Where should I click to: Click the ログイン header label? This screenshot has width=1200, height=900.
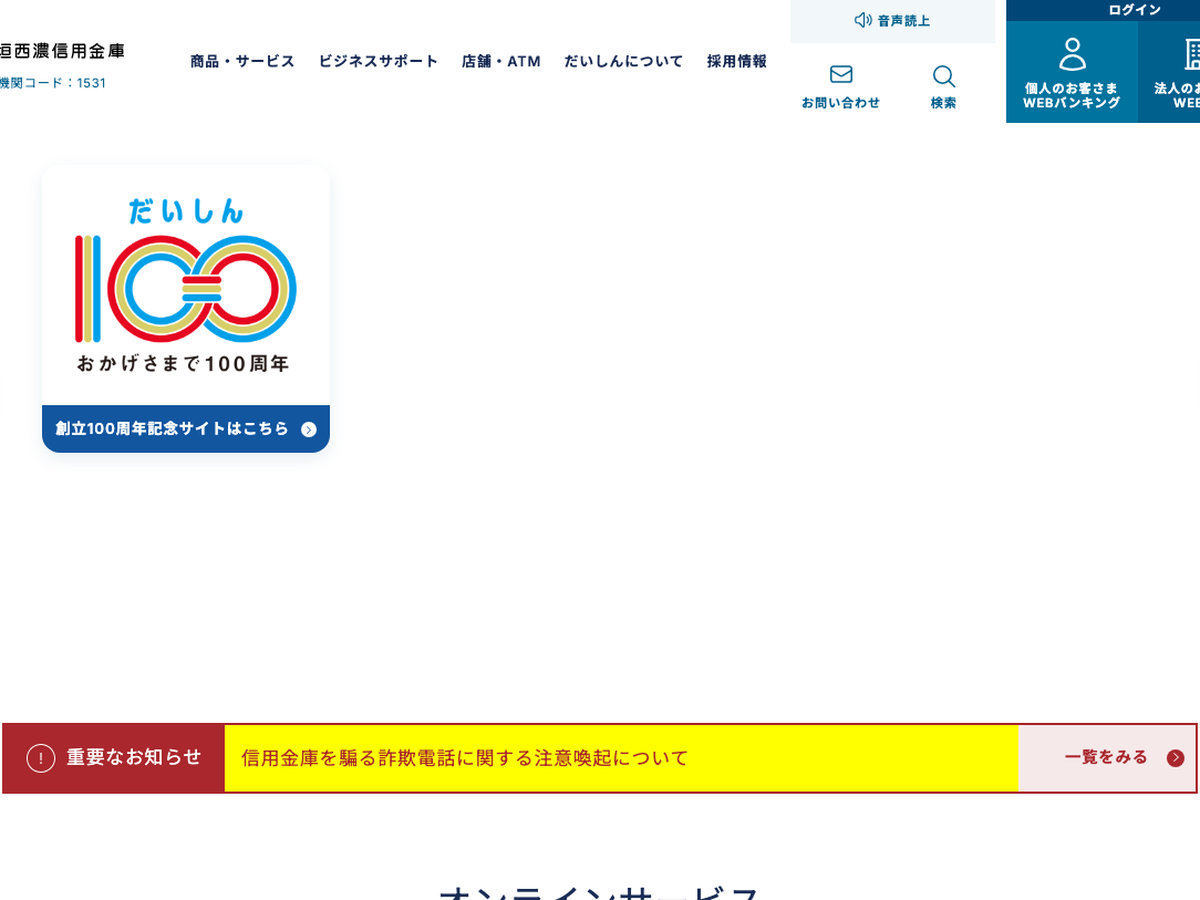pyautogui.click(x=1134, y=10)
